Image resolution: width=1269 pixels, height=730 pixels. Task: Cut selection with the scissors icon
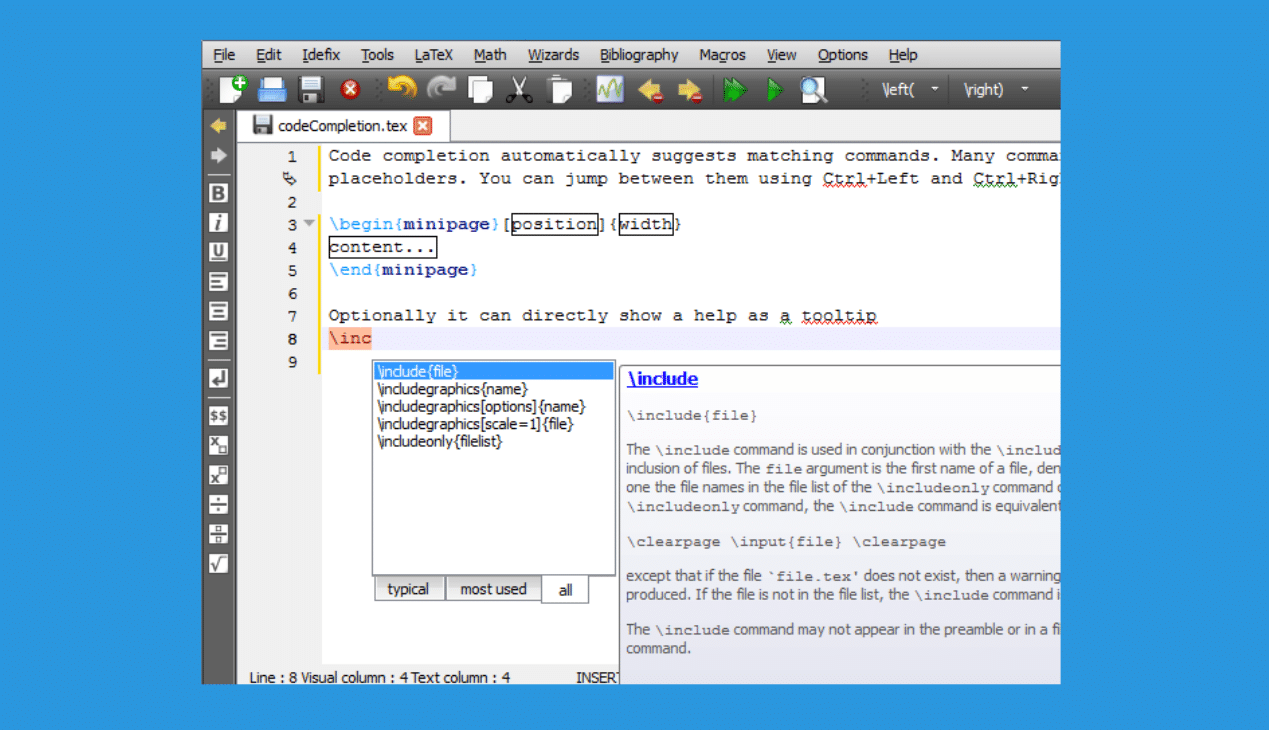point(519,90)
